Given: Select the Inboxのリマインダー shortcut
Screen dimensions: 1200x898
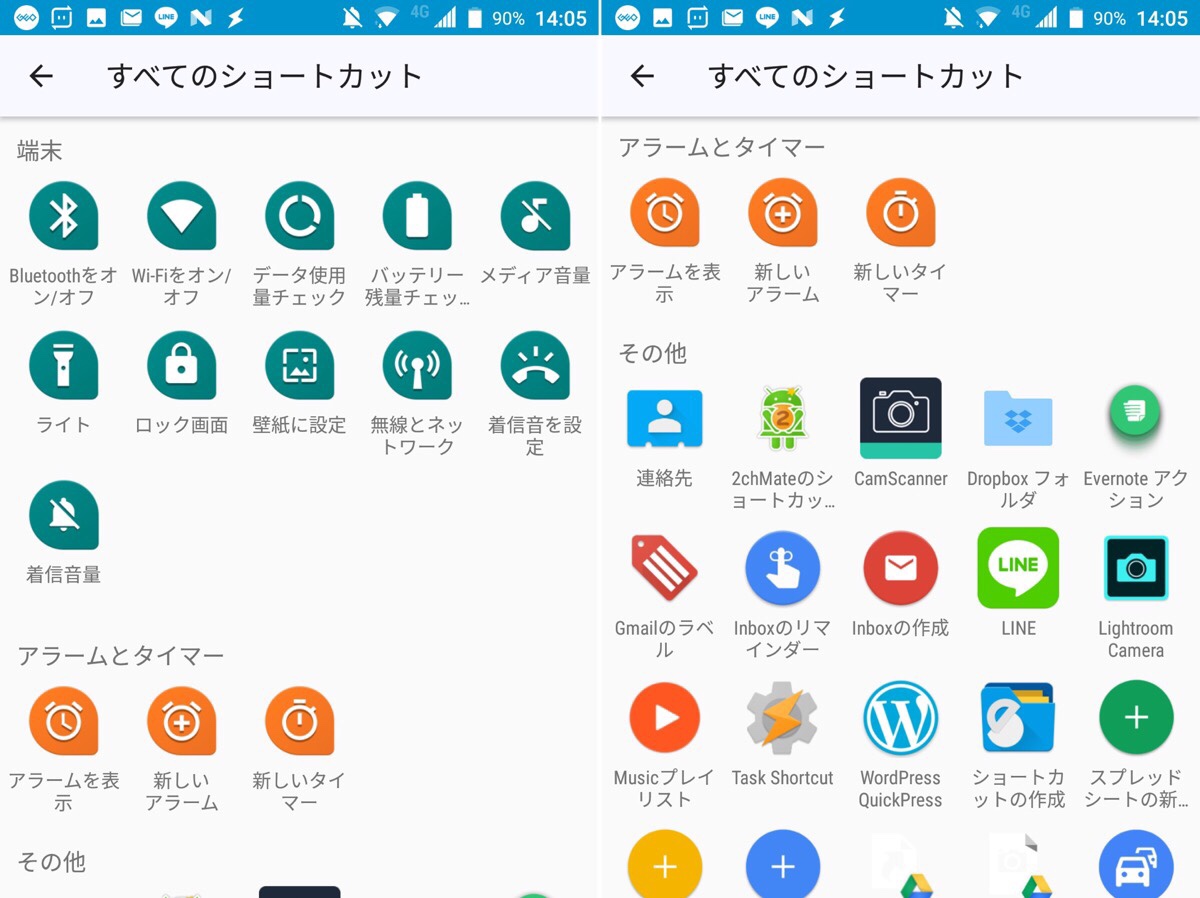Looking at the screenshot, I should pyautogui.click(x=783, y=568).
